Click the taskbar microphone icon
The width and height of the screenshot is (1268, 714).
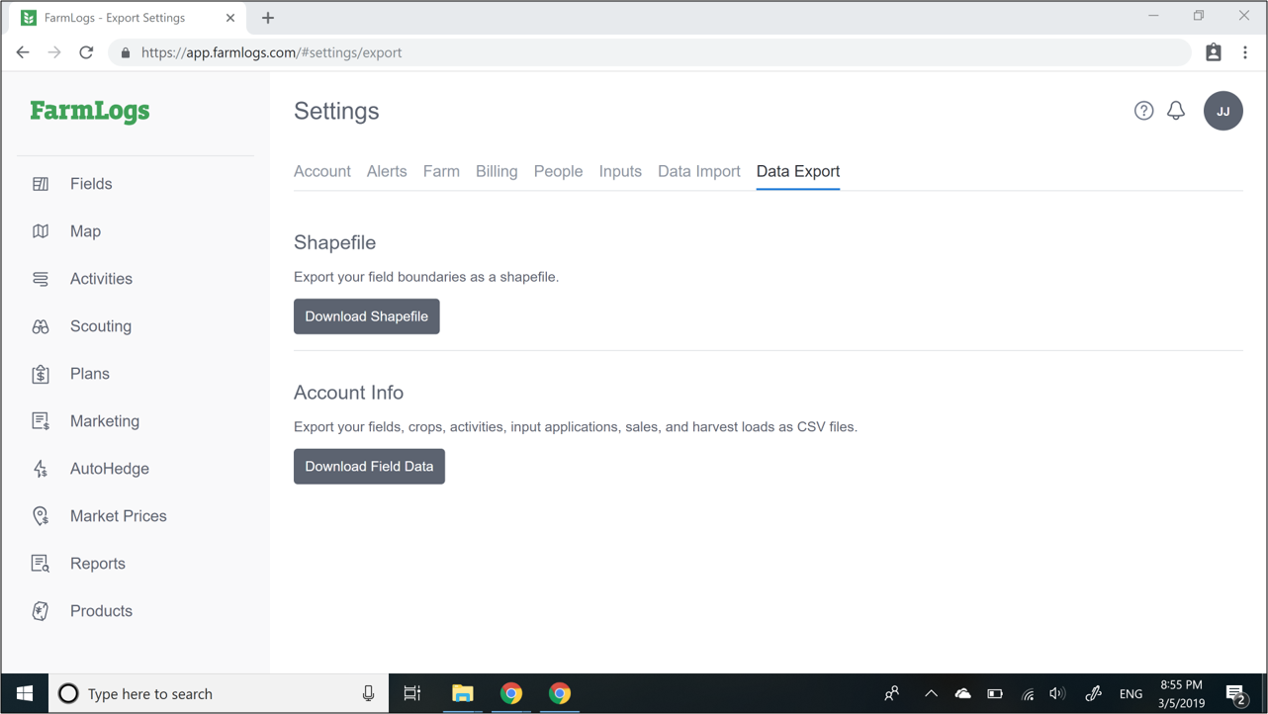(x=368, y=693)
